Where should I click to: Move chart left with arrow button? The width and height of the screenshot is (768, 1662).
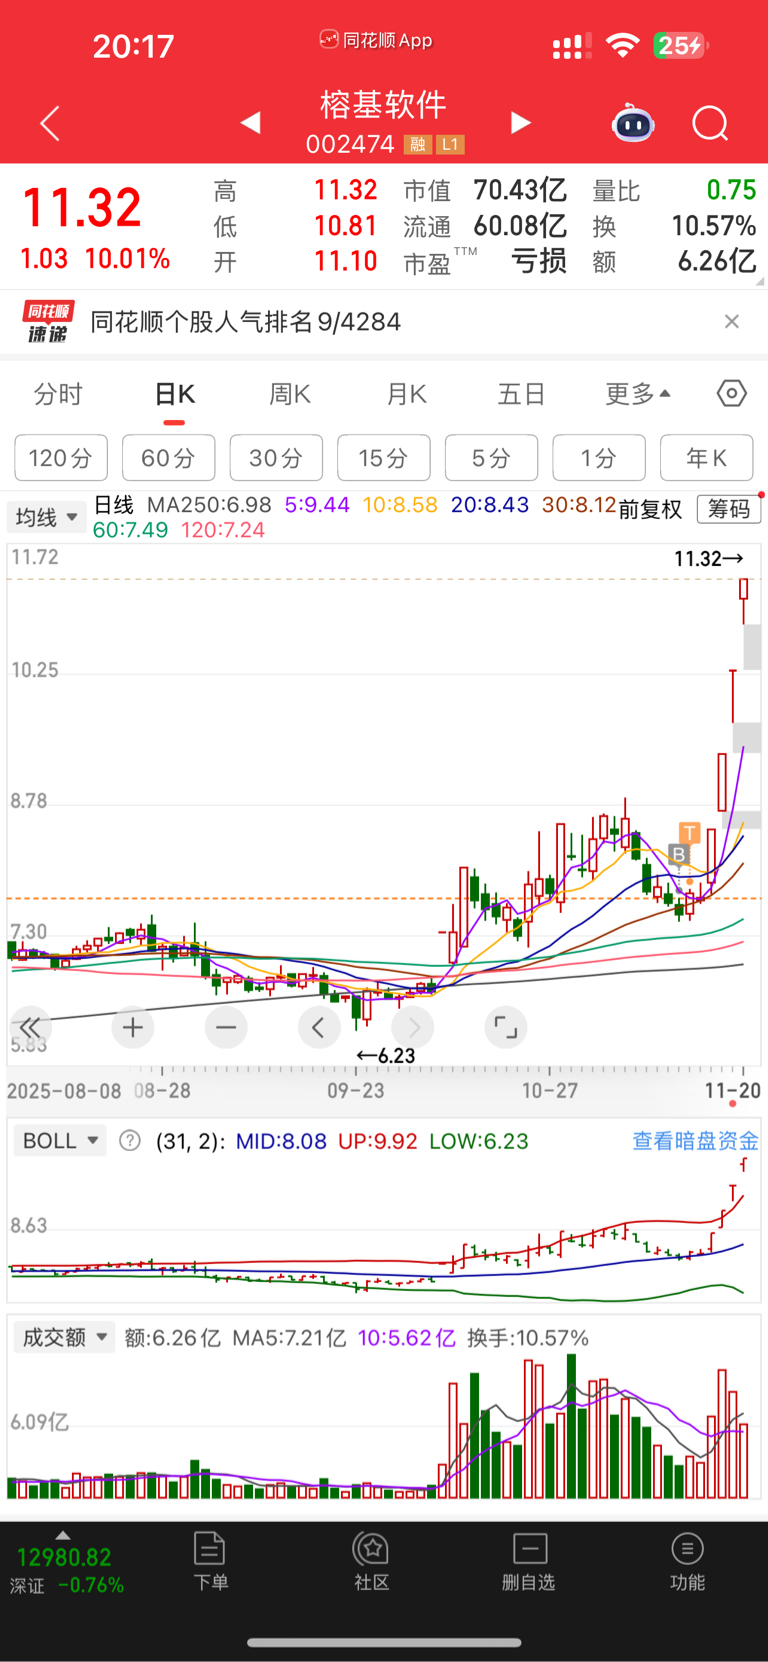319,1027
